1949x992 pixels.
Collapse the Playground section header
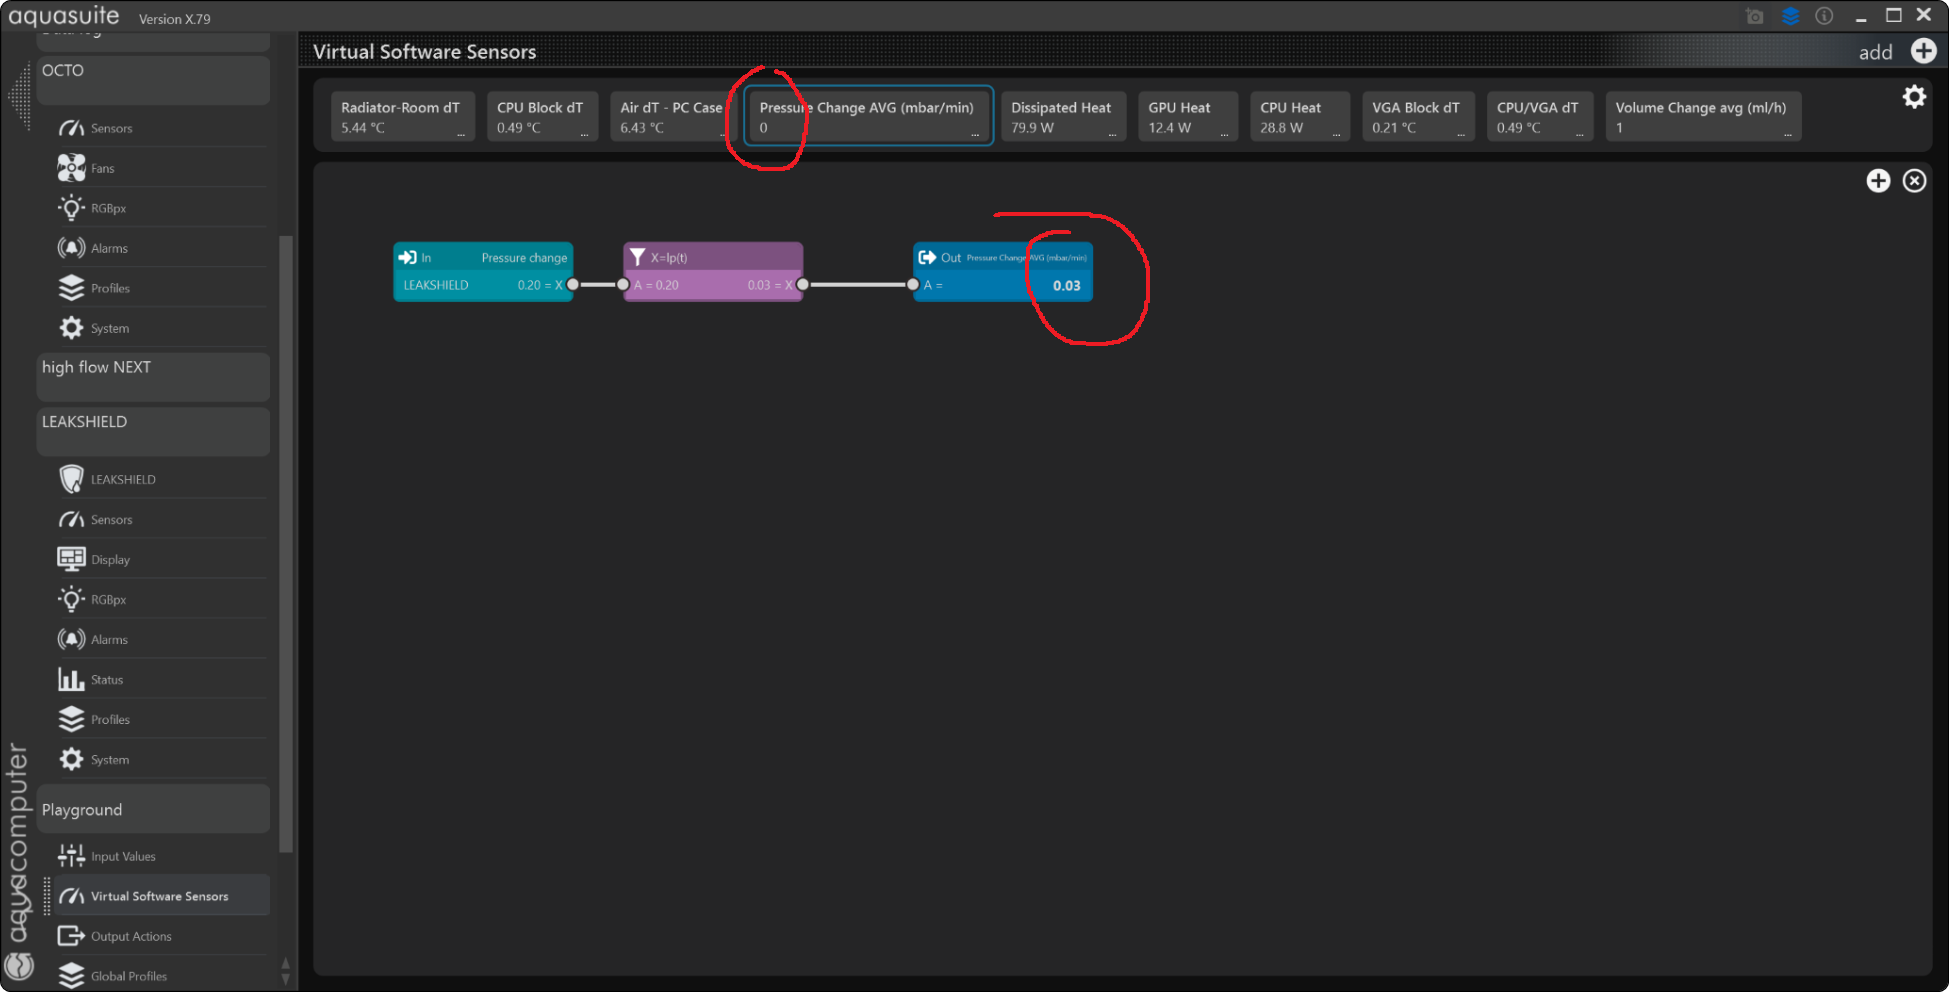coord(153,809)
